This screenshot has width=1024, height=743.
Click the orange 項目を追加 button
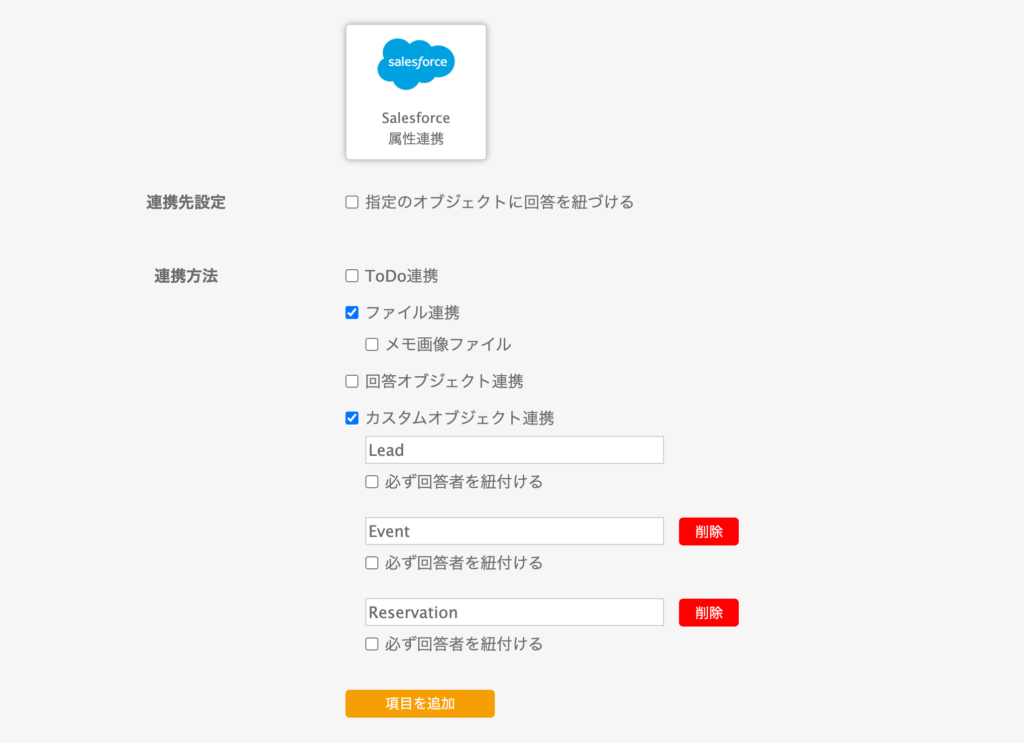[x=420, y=703]
